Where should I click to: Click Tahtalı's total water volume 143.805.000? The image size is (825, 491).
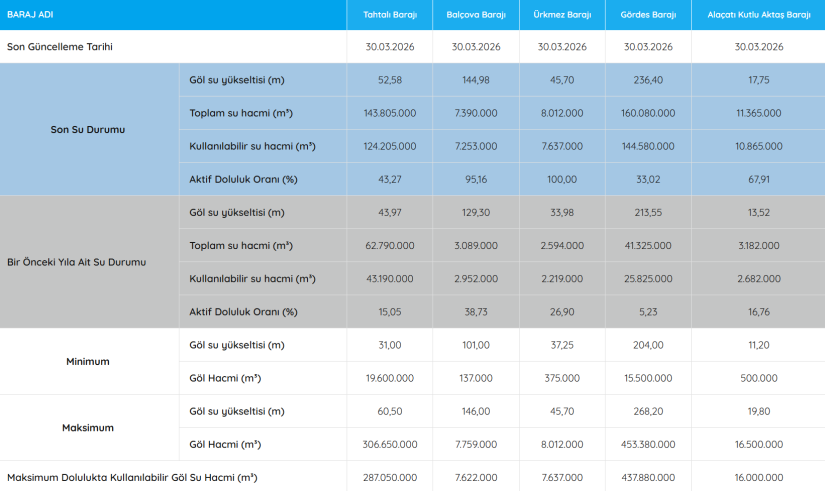(x=389, y=113)
